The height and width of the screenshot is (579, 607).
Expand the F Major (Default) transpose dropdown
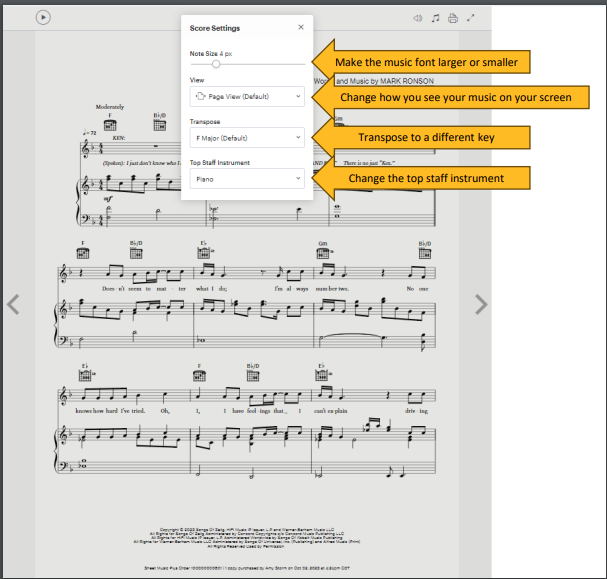[247, 137]
